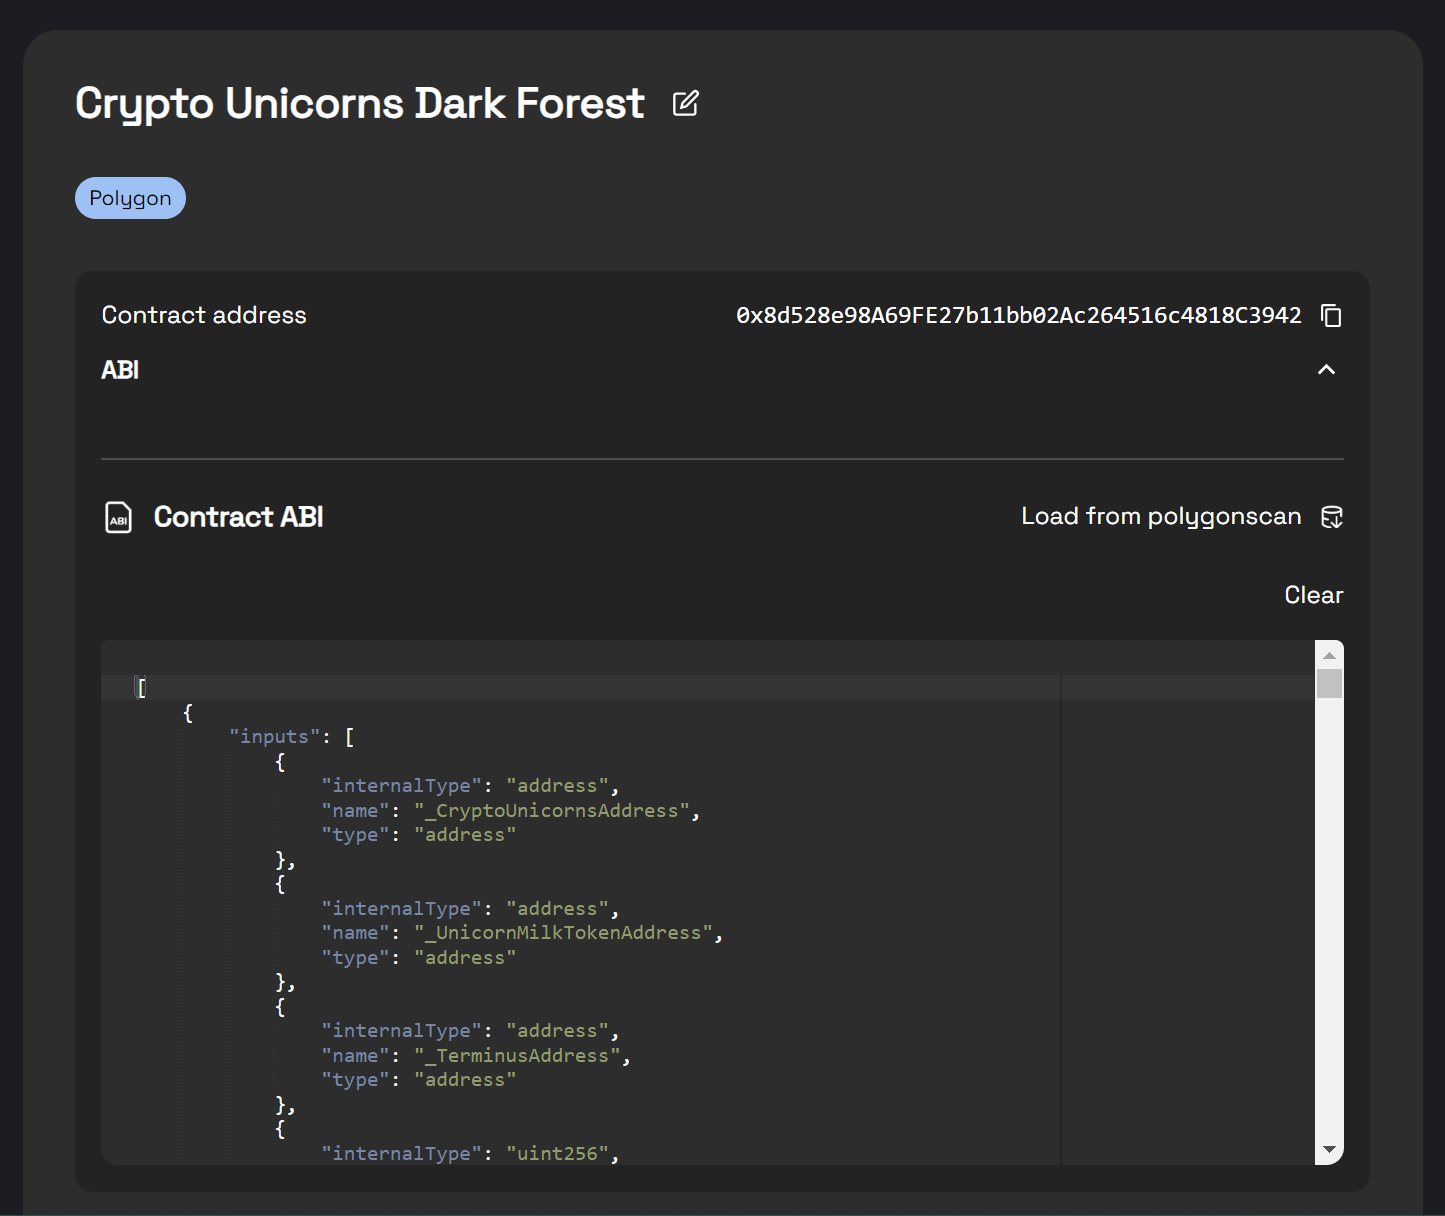The width and height of the screenshot is (1445, 1216).
Task: Edit the Crypto Unicorns Dark Forest title
Action: point(685,103)
